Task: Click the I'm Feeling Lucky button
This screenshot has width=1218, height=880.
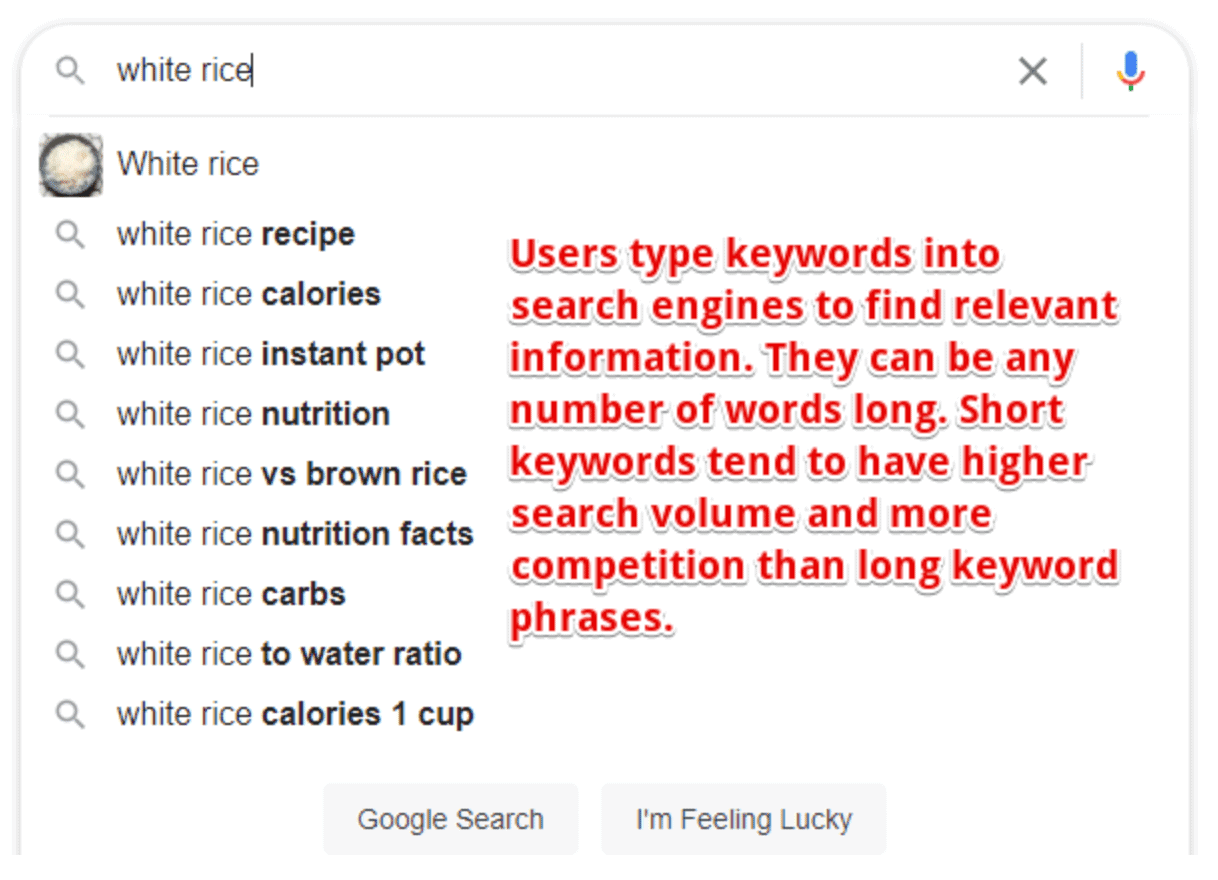Action: click(744, 819)
